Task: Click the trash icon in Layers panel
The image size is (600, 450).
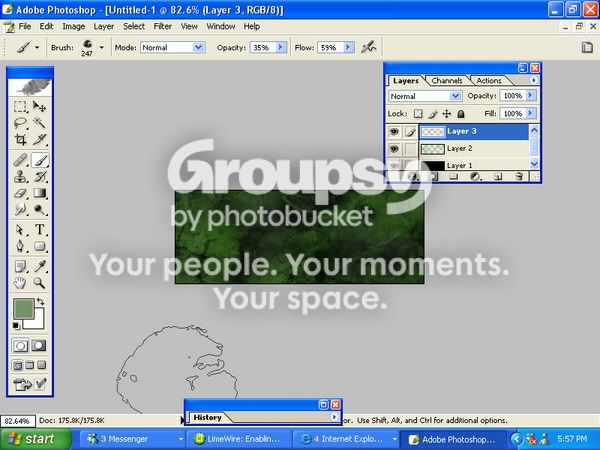Action: point(519,176)
